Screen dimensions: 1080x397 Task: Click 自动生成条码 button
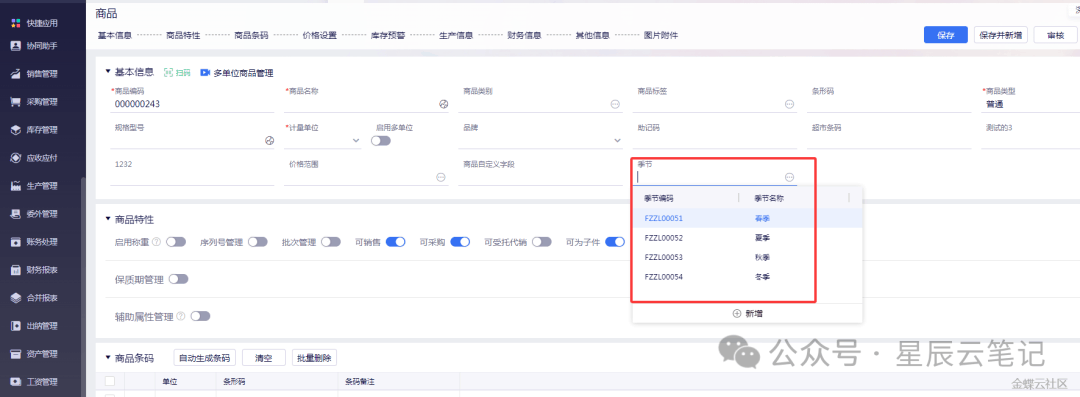(x=205, y=358)
